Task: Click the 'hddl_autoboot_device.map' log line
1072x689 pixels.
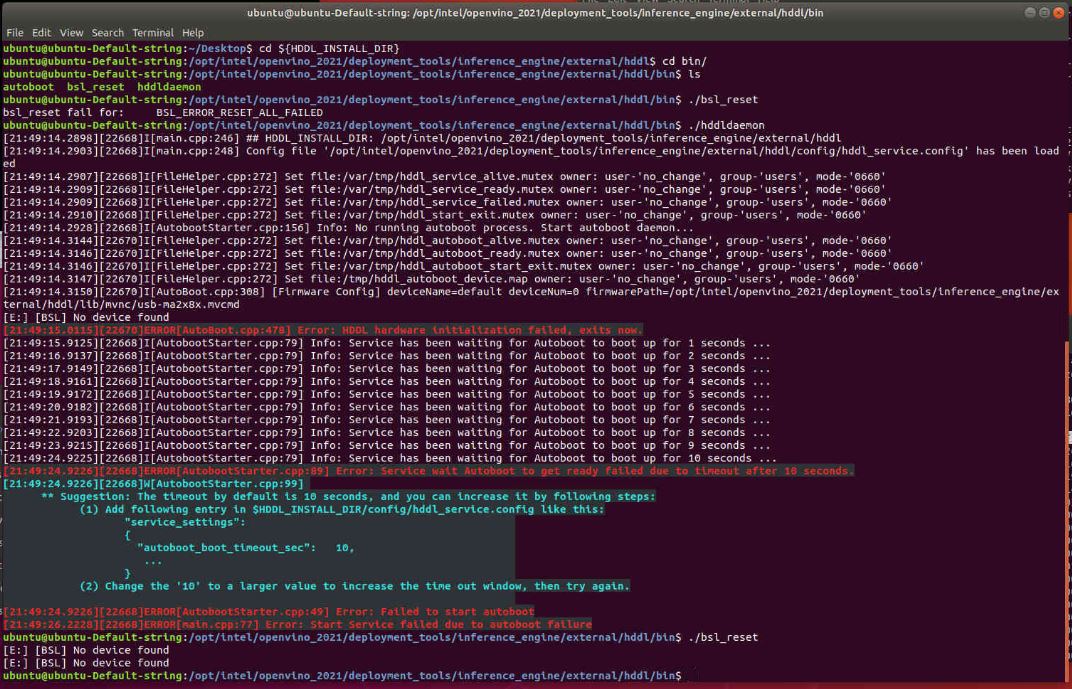Action: [431, 279]
